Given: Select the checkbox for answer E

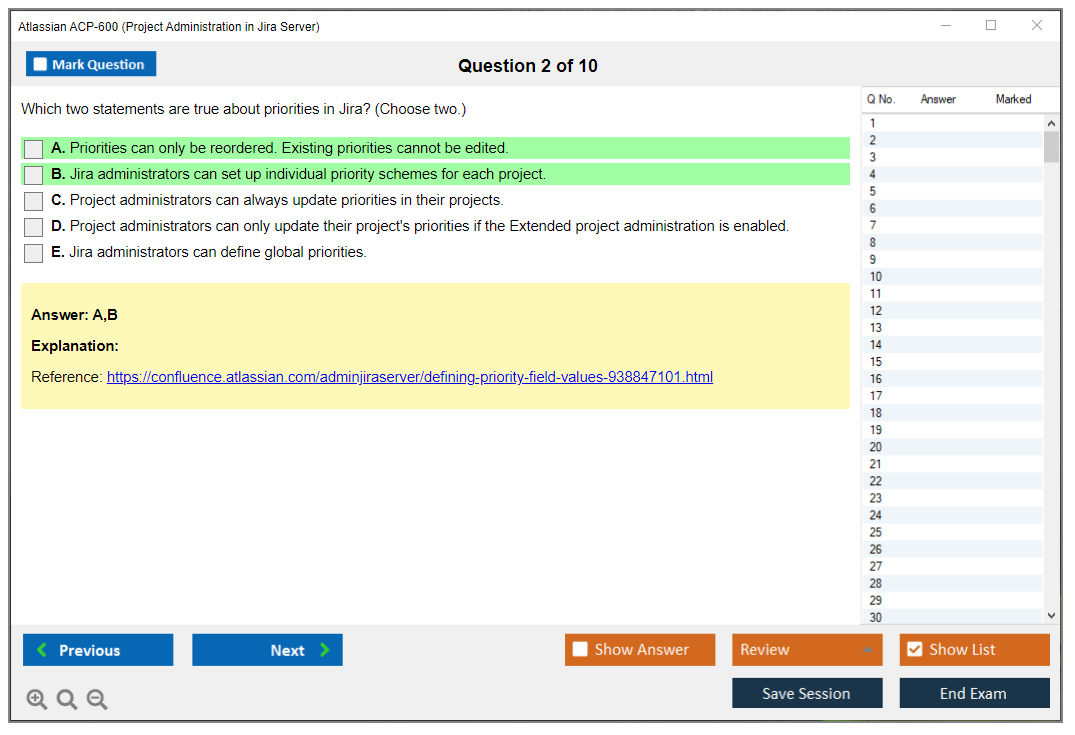Looking at the screenshot, I should 34,253.
